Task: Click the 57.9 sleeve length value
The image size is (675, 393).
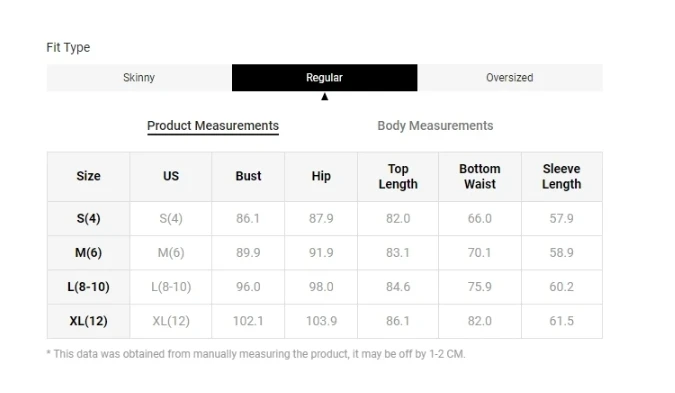Action: point(561,218)
